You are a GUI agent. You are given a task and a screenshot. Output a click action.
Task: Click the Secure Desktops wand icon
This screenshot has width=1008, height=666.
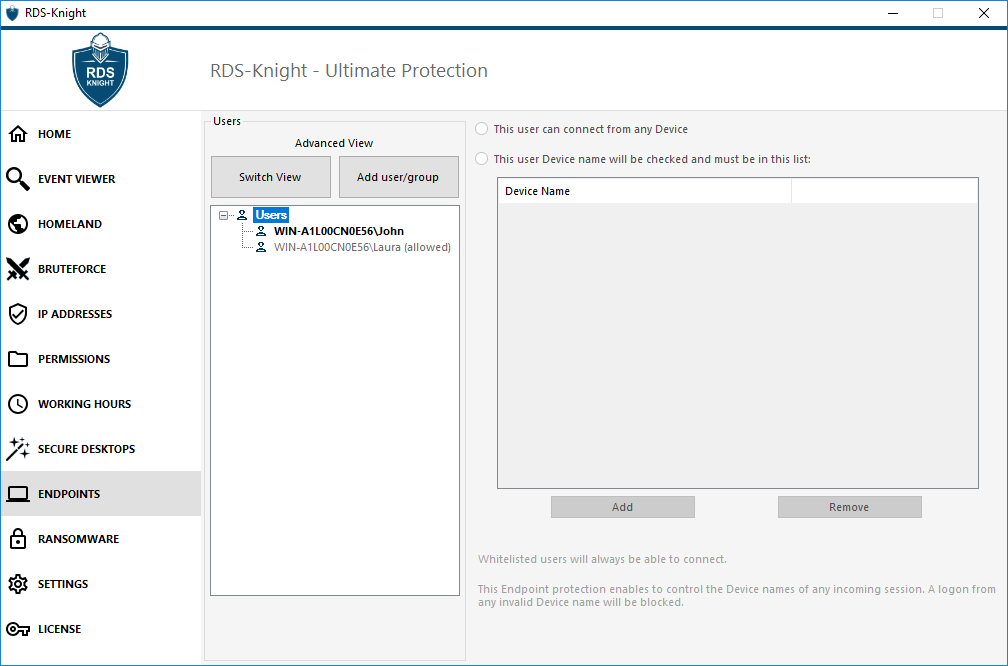[x=18, y=449]
